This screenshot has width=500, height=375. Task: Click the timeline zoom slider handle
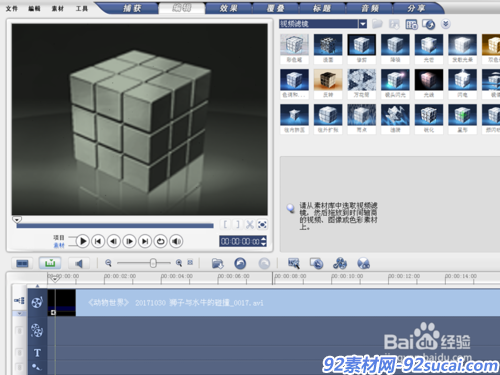point(153,263)
